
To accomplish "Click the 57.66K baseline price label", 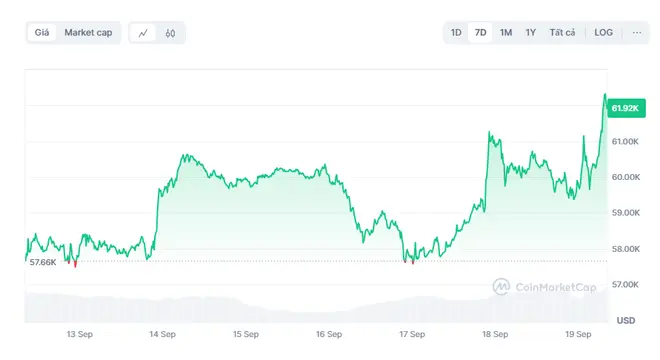I will tap(43, 262).
